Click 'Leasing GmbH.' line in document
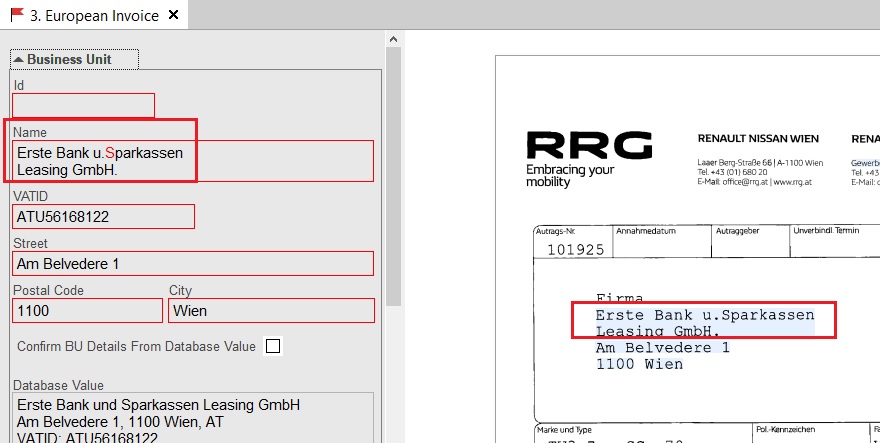The height and width of the screenshot is (443, 880). [x=657, y=331]
